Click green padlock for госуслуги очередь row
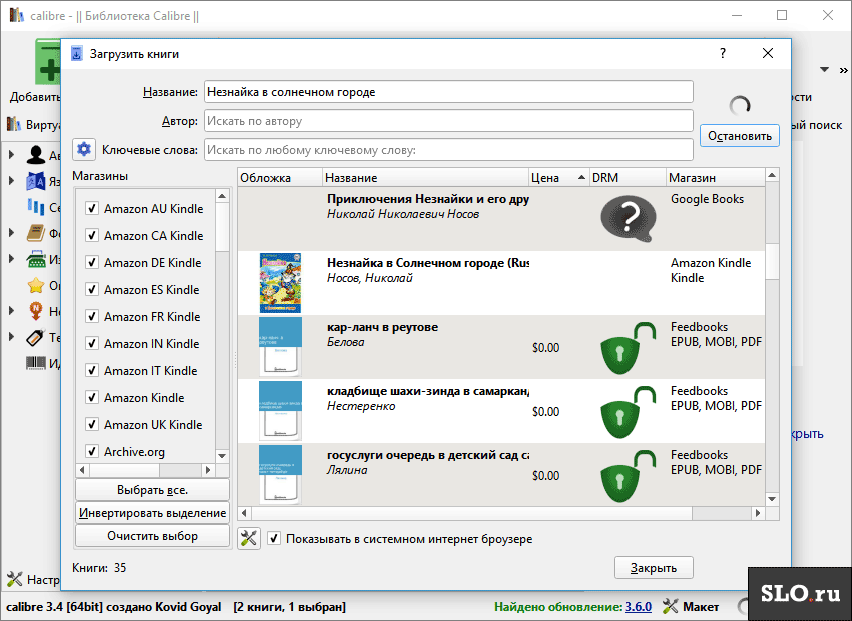The image size is (852, 621). (628, 476)
